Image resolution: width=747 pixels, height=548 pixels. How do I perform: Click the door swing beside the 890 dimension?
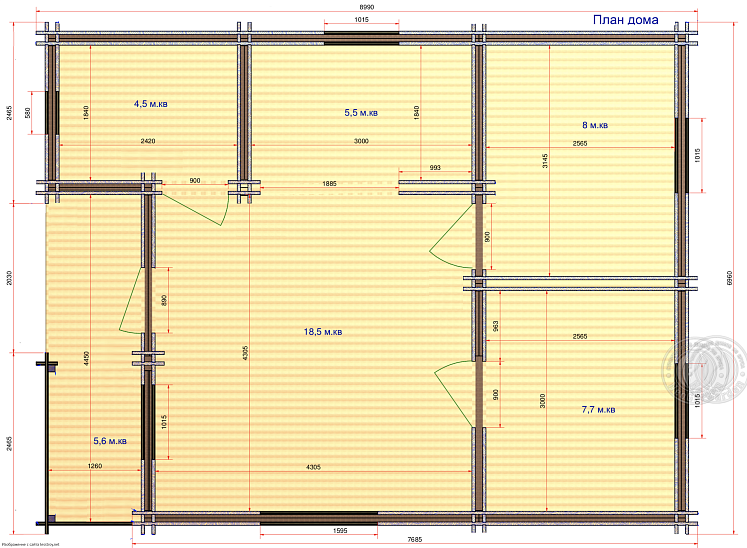click(134, 300)
